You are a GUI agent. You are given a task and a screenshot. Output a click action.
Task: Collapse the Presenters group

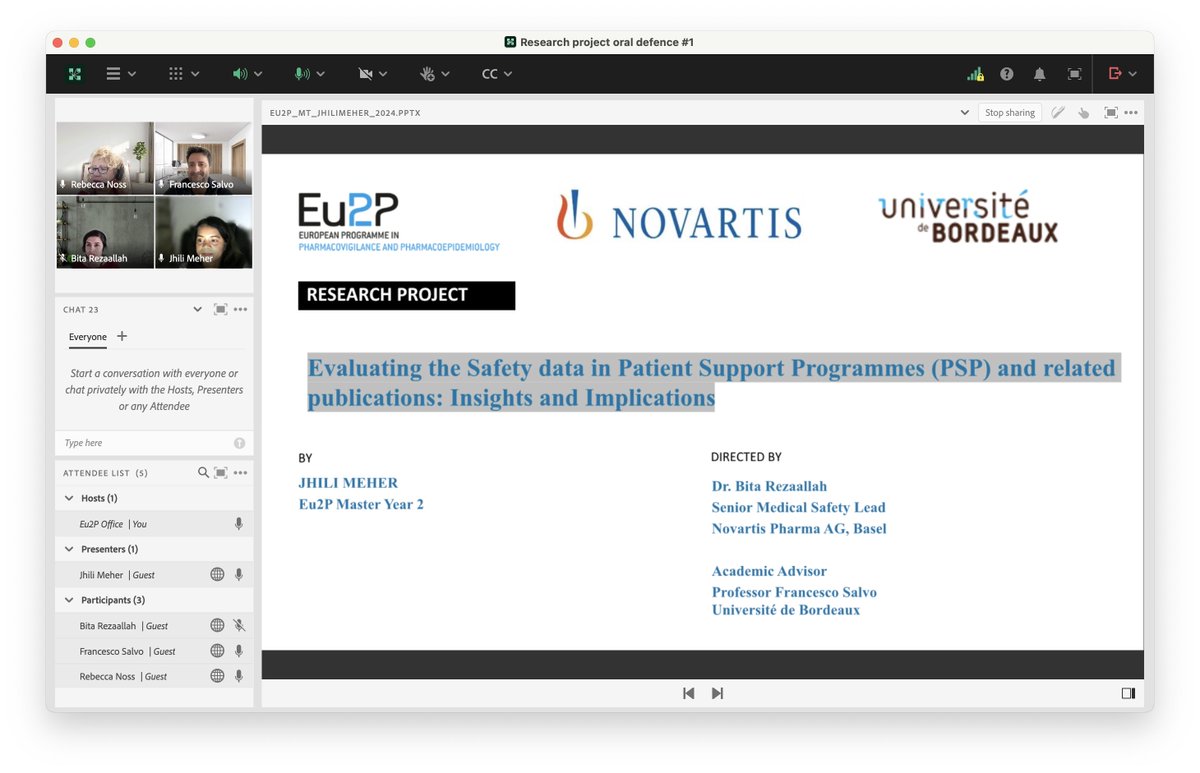(69, 549)
